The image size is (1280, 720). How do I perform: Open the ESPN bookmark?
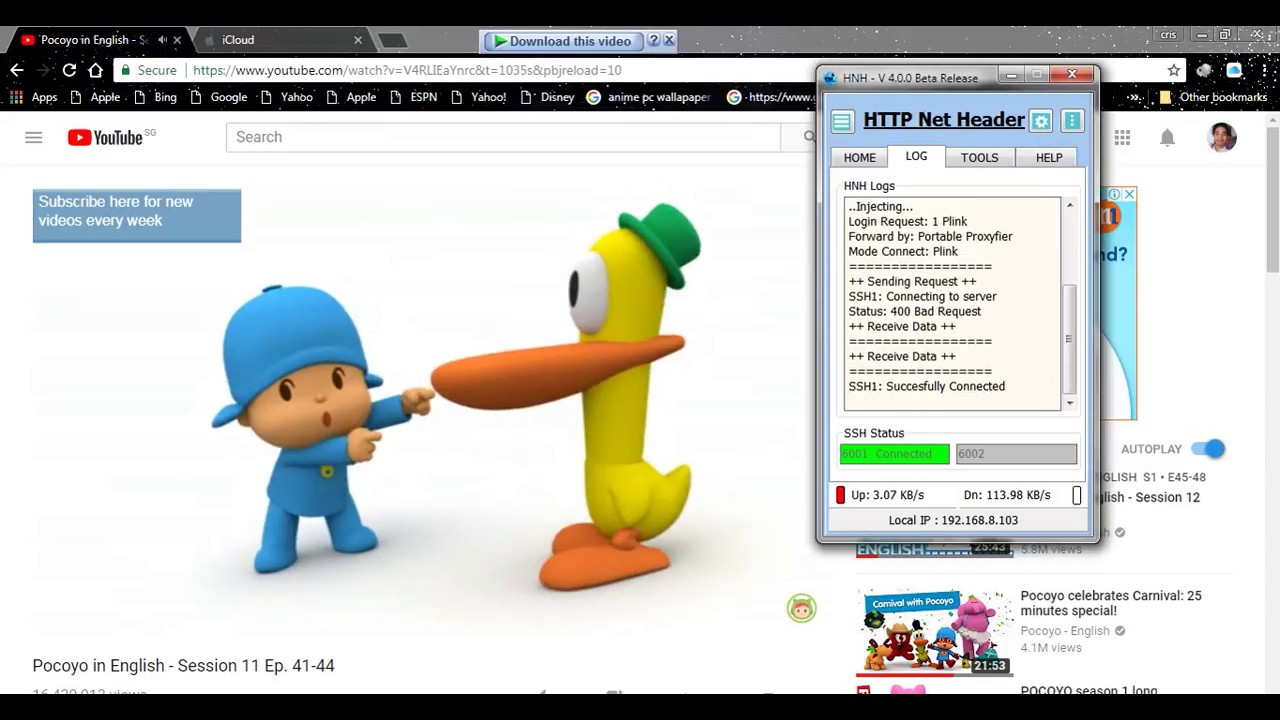click(413, 97)
